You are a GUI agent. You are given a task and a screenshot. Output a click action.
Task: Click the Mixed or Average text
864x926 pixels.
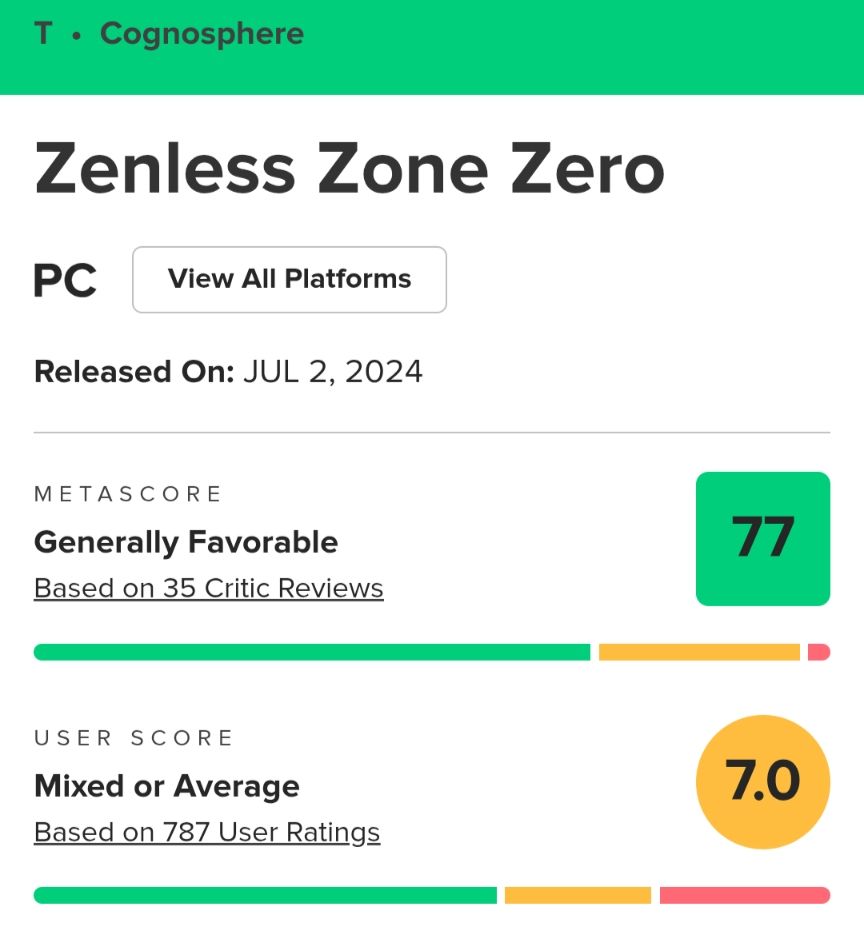coord(167,786)
